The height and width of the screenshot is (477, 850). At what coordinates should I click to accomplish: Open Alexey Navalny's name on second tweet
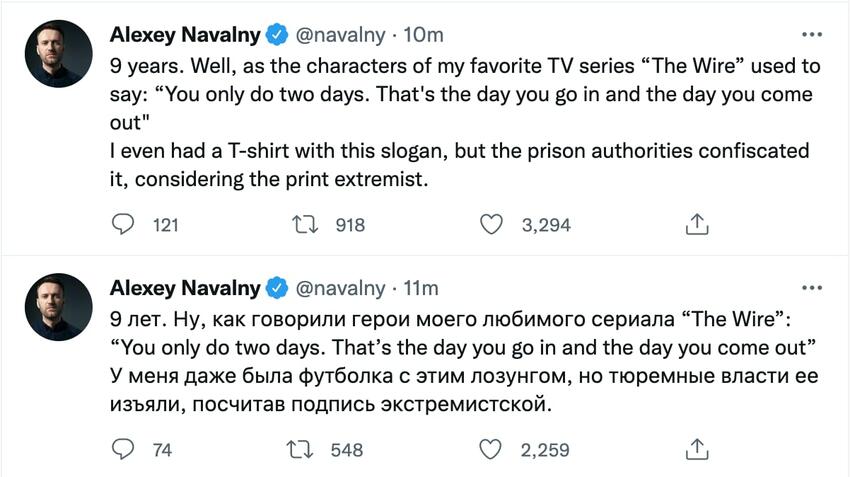click(x=185, y=288)
